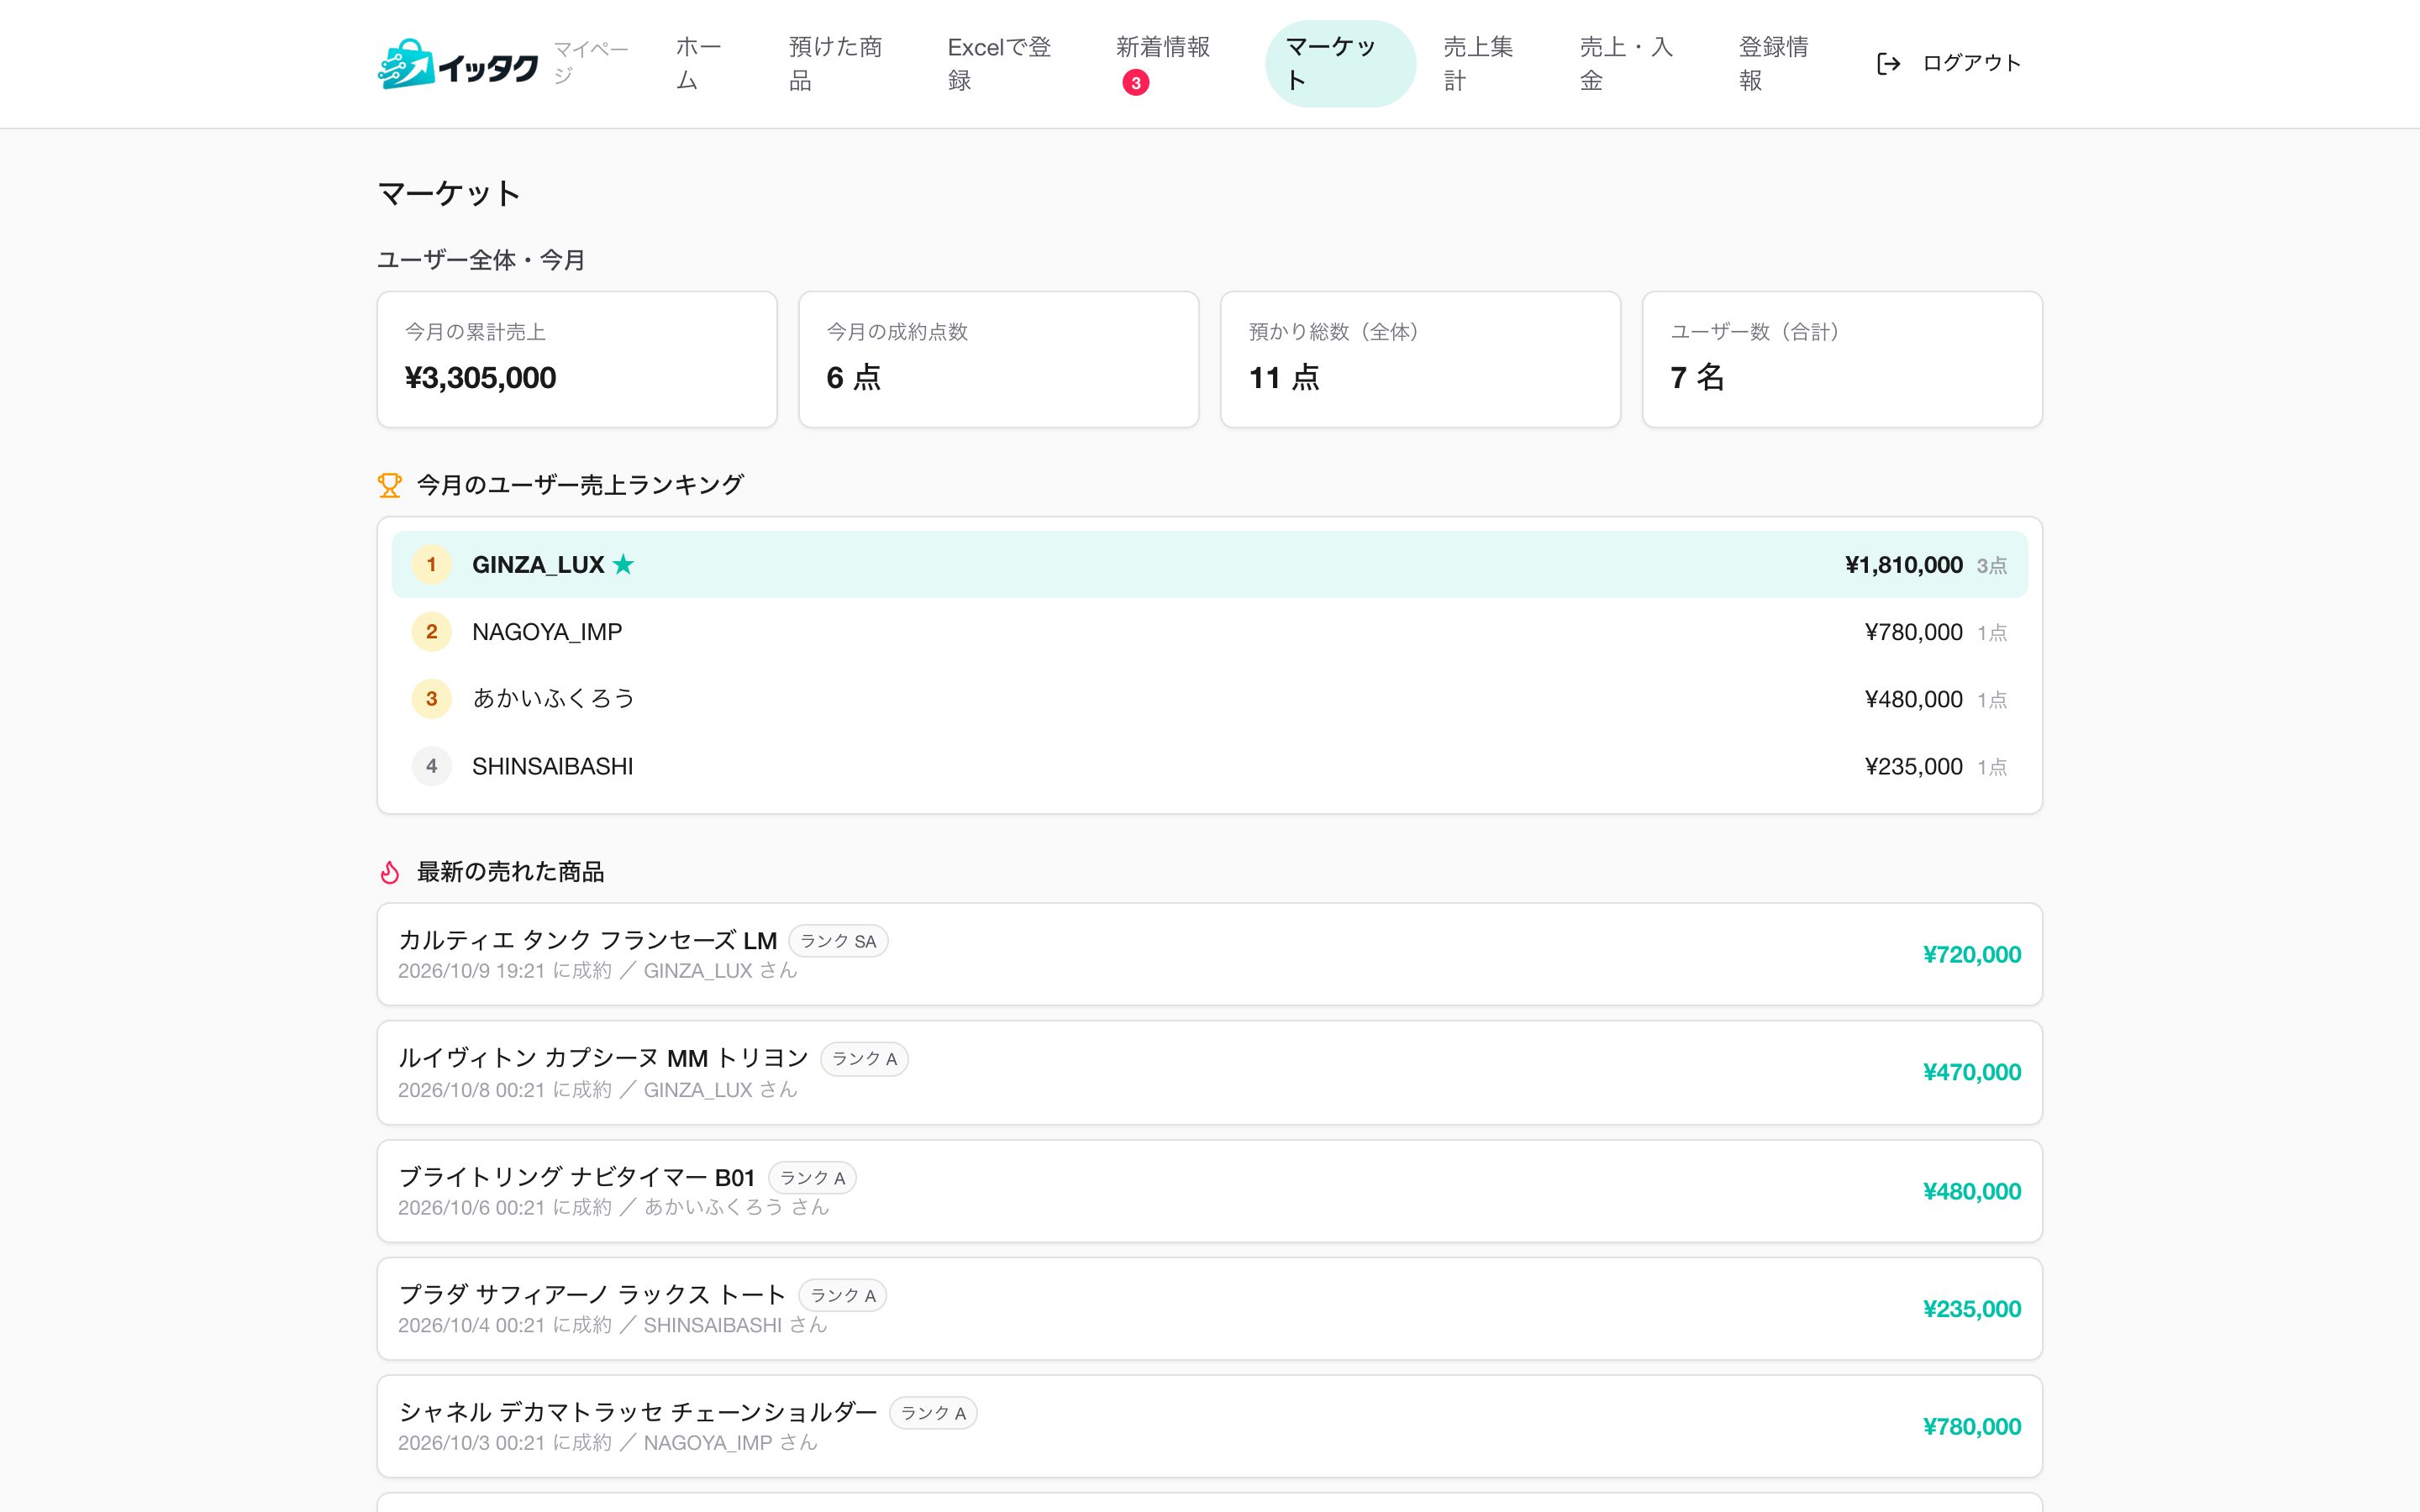Click the 今月の累計売上 ¥3,305,000 card
2420x1512 pixels.
click(577, 360)
